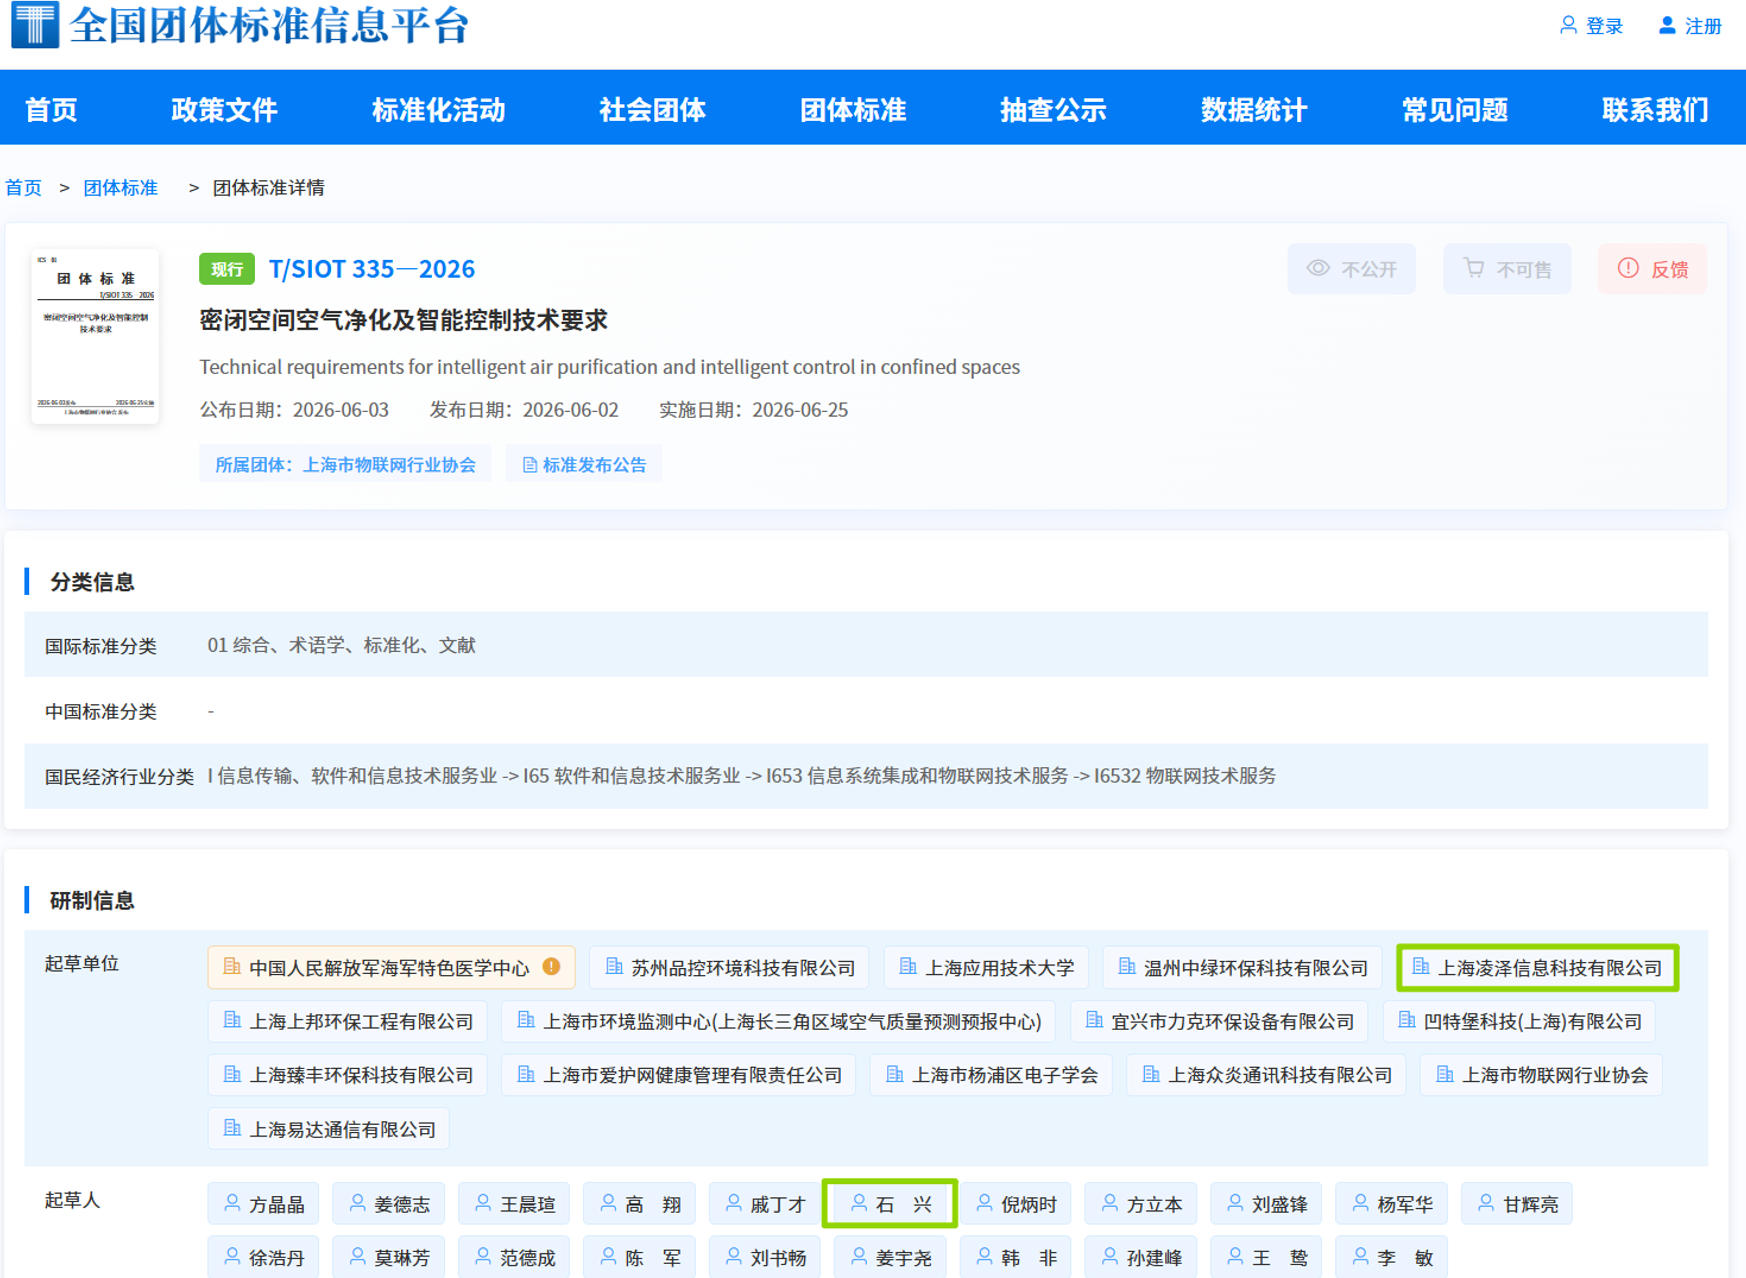Click the orange warning icon on 中国人民解放军海军特色医学中心
The width and height of the screenshot is (1746, 1278).
pos(551,967)
